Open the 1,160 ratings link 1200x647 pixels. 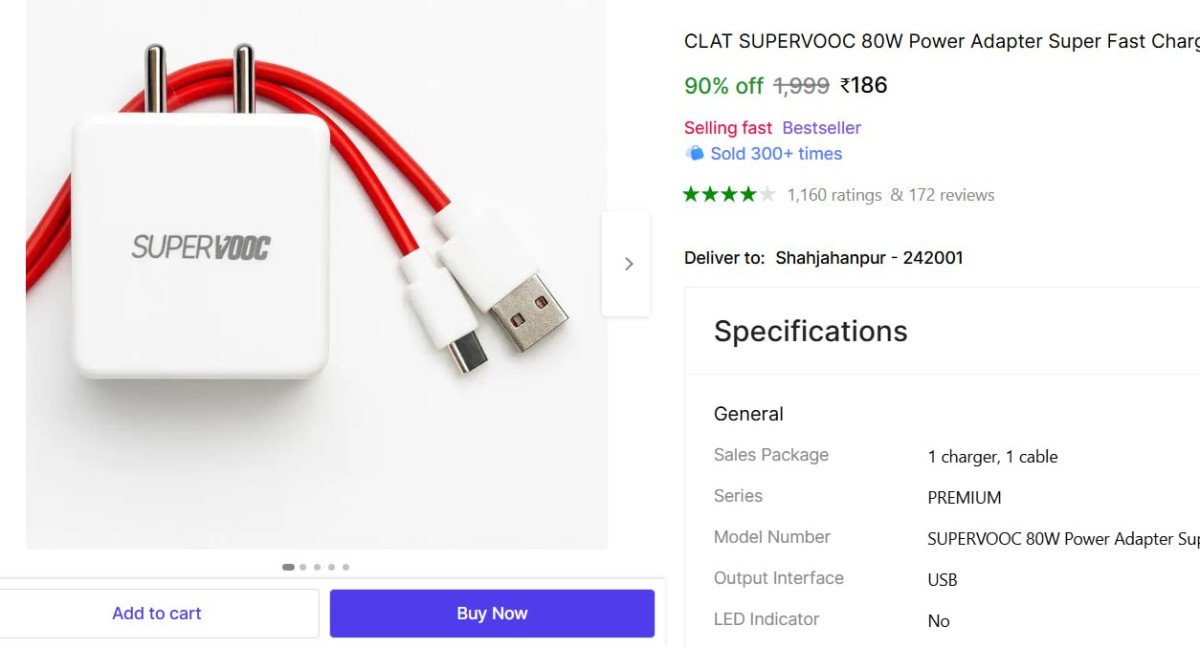(x=834, y=195)
